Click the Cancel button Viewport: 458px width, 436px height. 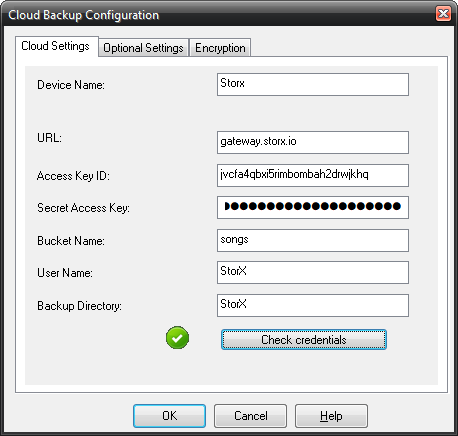pos(250,416)
